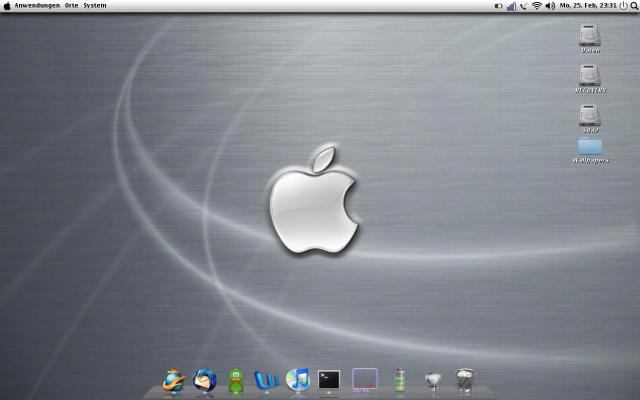Viewport: 640px width, 400px height.
Task: Launch the music note player from the dock
Action: pyautogui.click(x=298, y=380)
